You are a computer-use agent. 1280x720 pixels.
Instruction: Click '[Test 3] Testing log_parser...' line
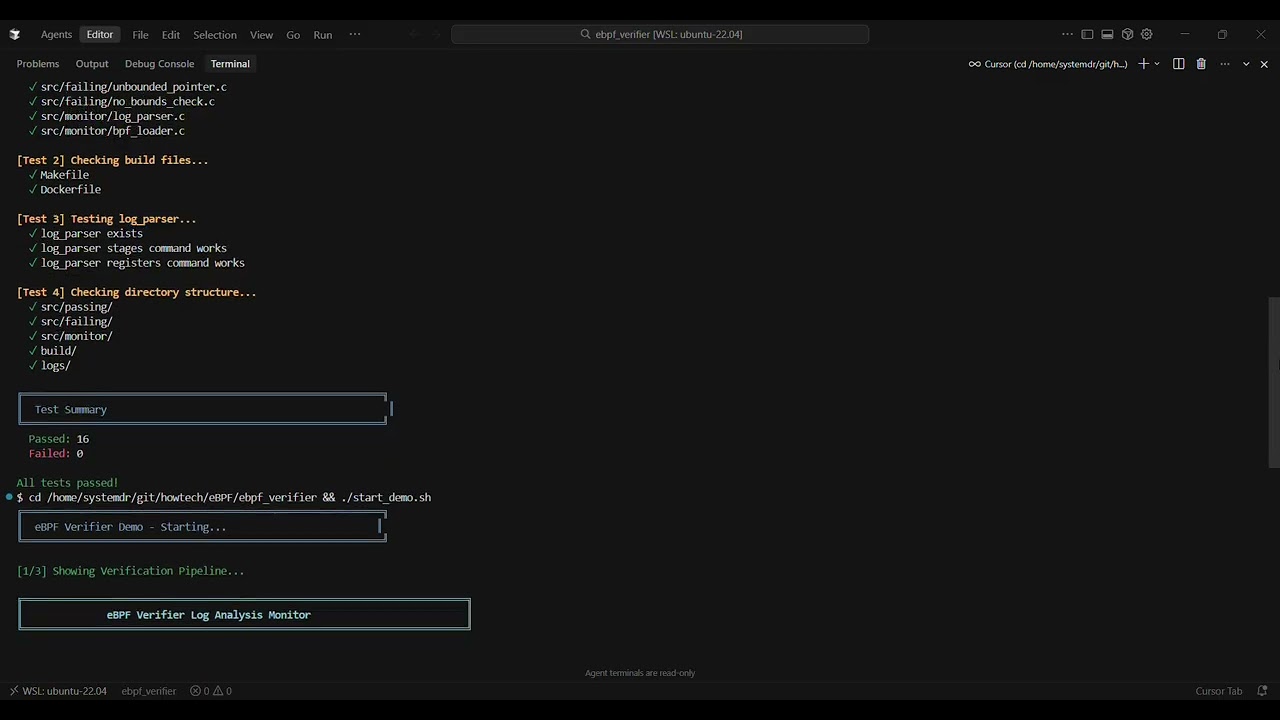[x=106, y=219]
